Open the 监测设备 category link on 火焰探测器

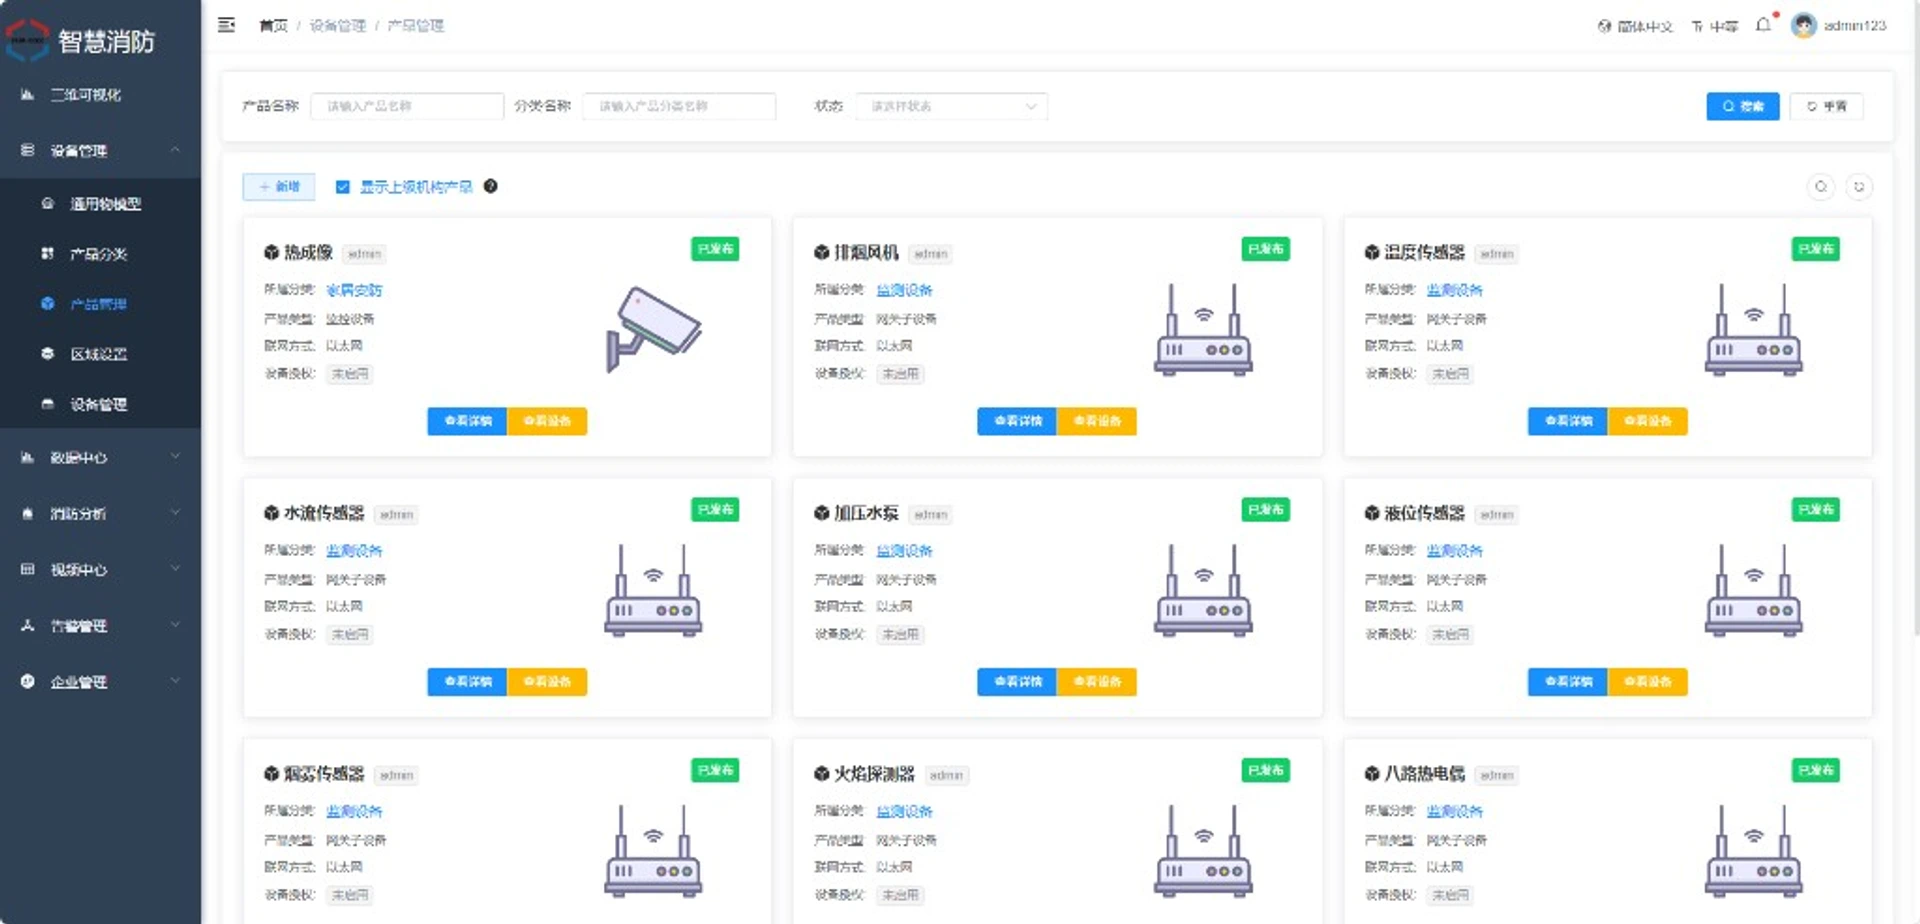click(904, 811)
